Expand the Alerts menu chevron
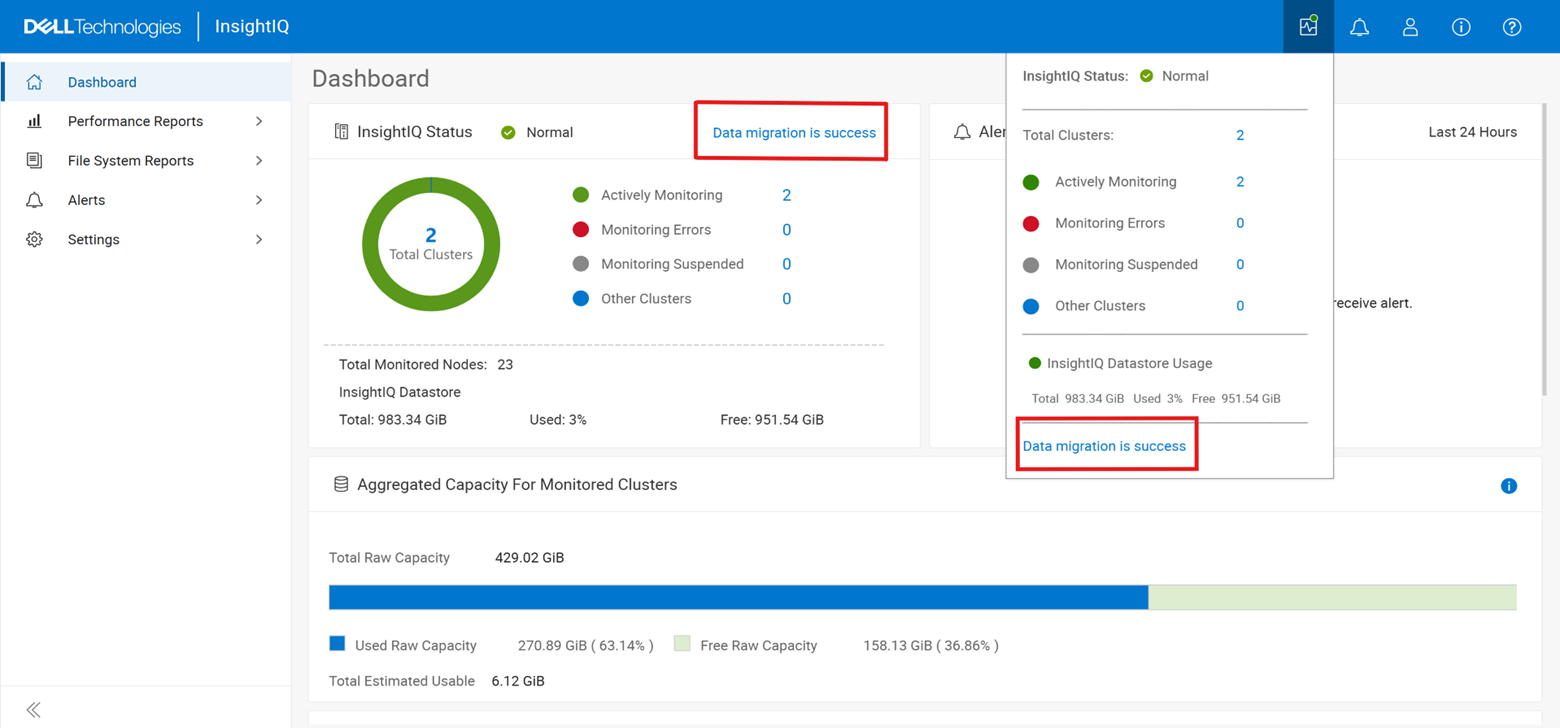This screenshot has width=1560, height=728. pyautogui.click(x=259, y=200)
